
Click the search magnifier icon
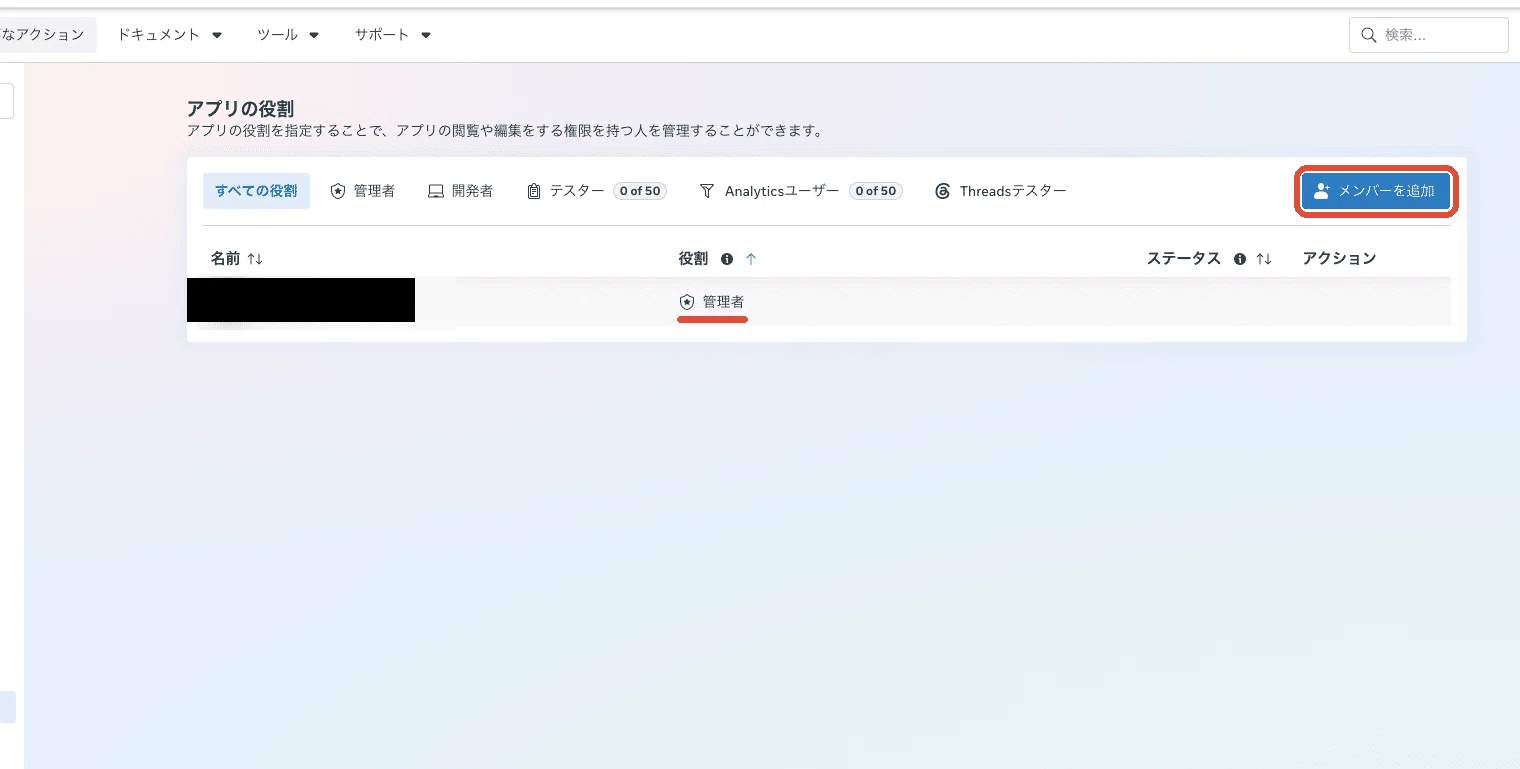[1368, 35]
